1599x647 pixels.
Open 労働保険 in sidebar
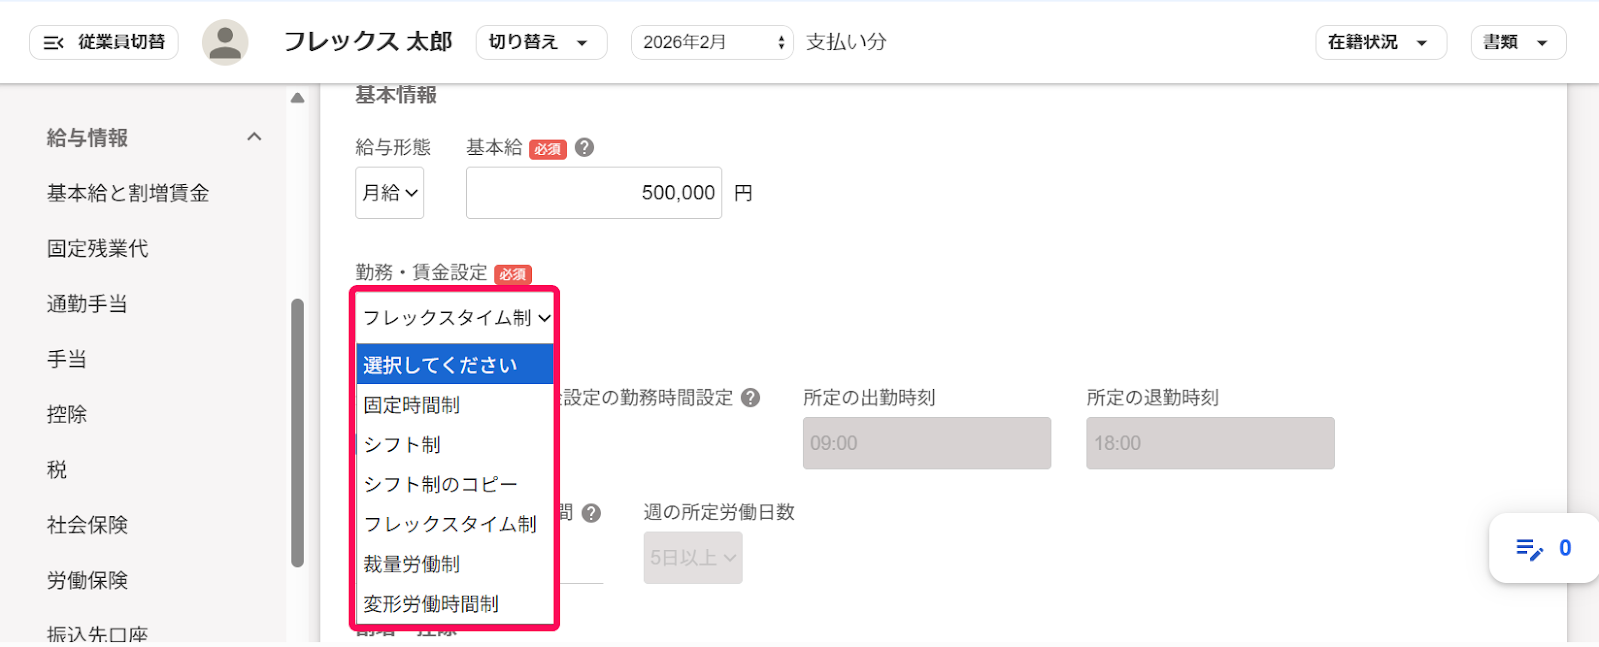pyautogui.click(x=87, y=580)
